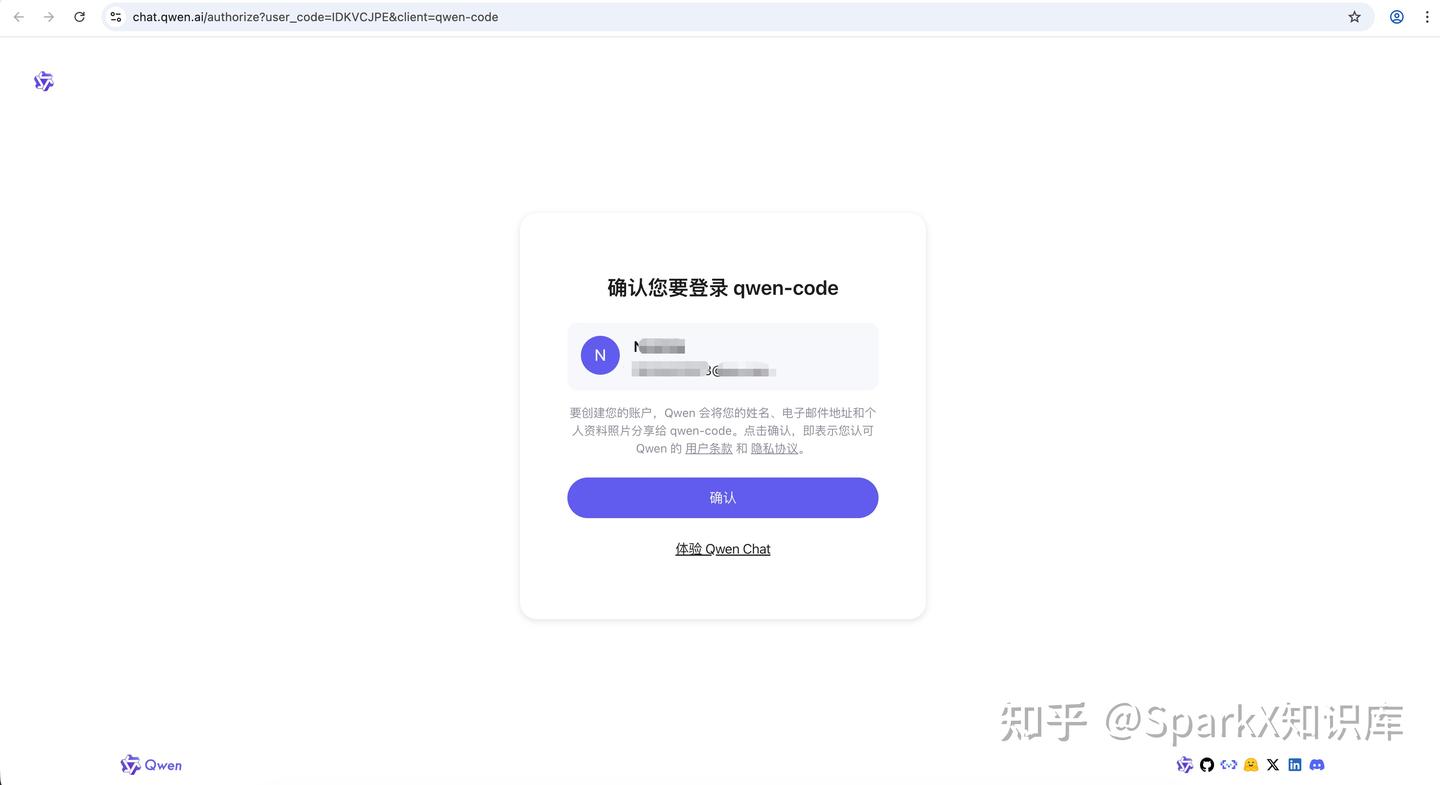Bookmark this page with the star icon
1440x785 pixels.
(1355, 17)
